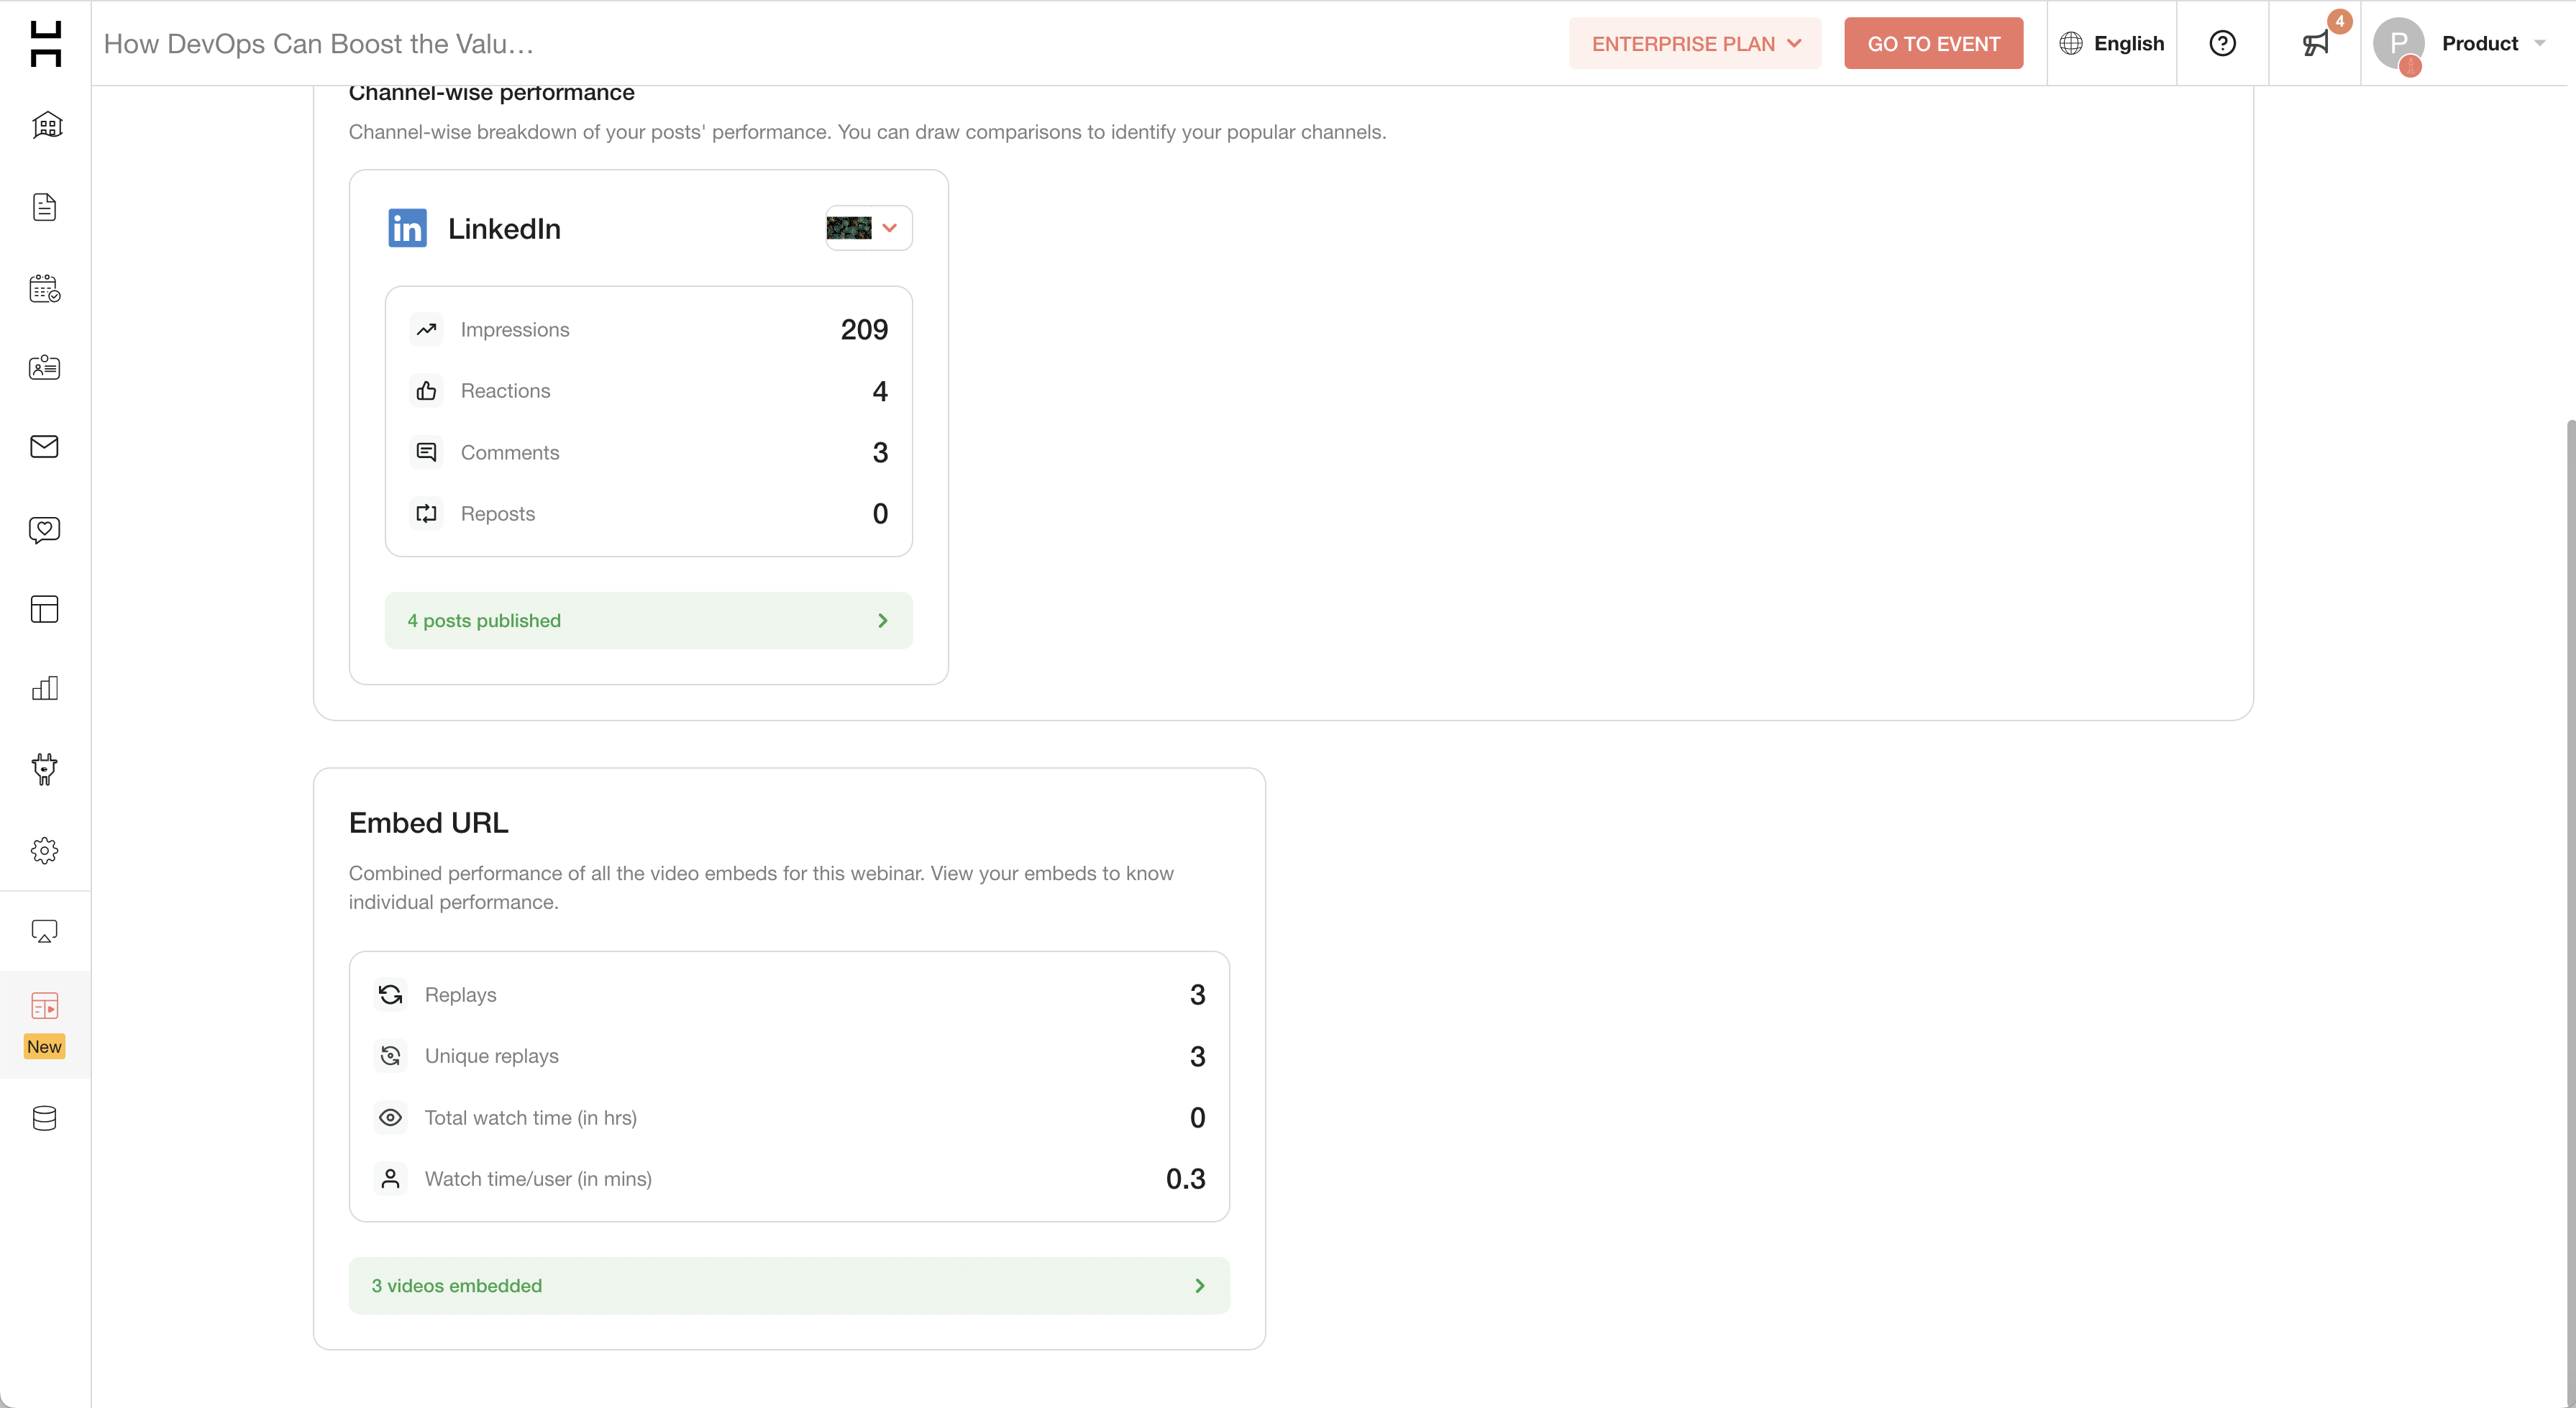Open the database storage sidebar icon
The height and width of the screenshot is (1408, 2576).
point(45,1118)
